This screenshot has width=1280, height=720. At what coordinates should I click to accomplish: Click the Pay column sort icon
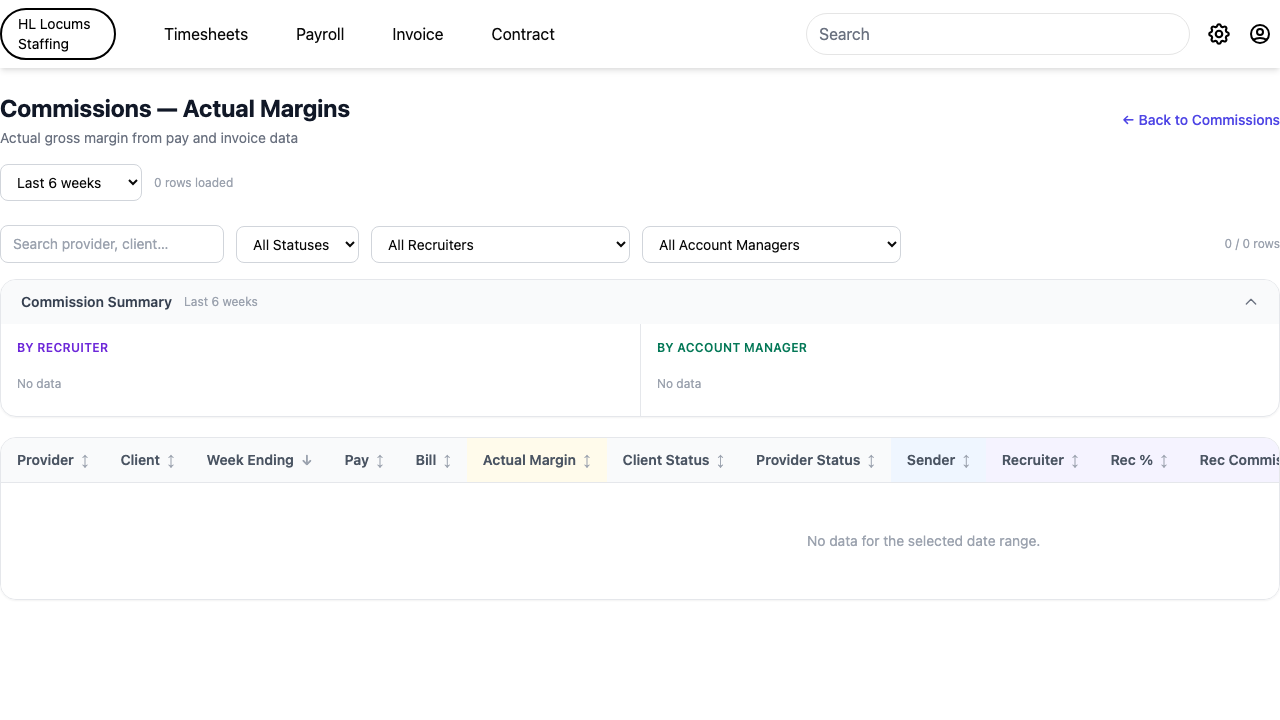tap(380, 461)
